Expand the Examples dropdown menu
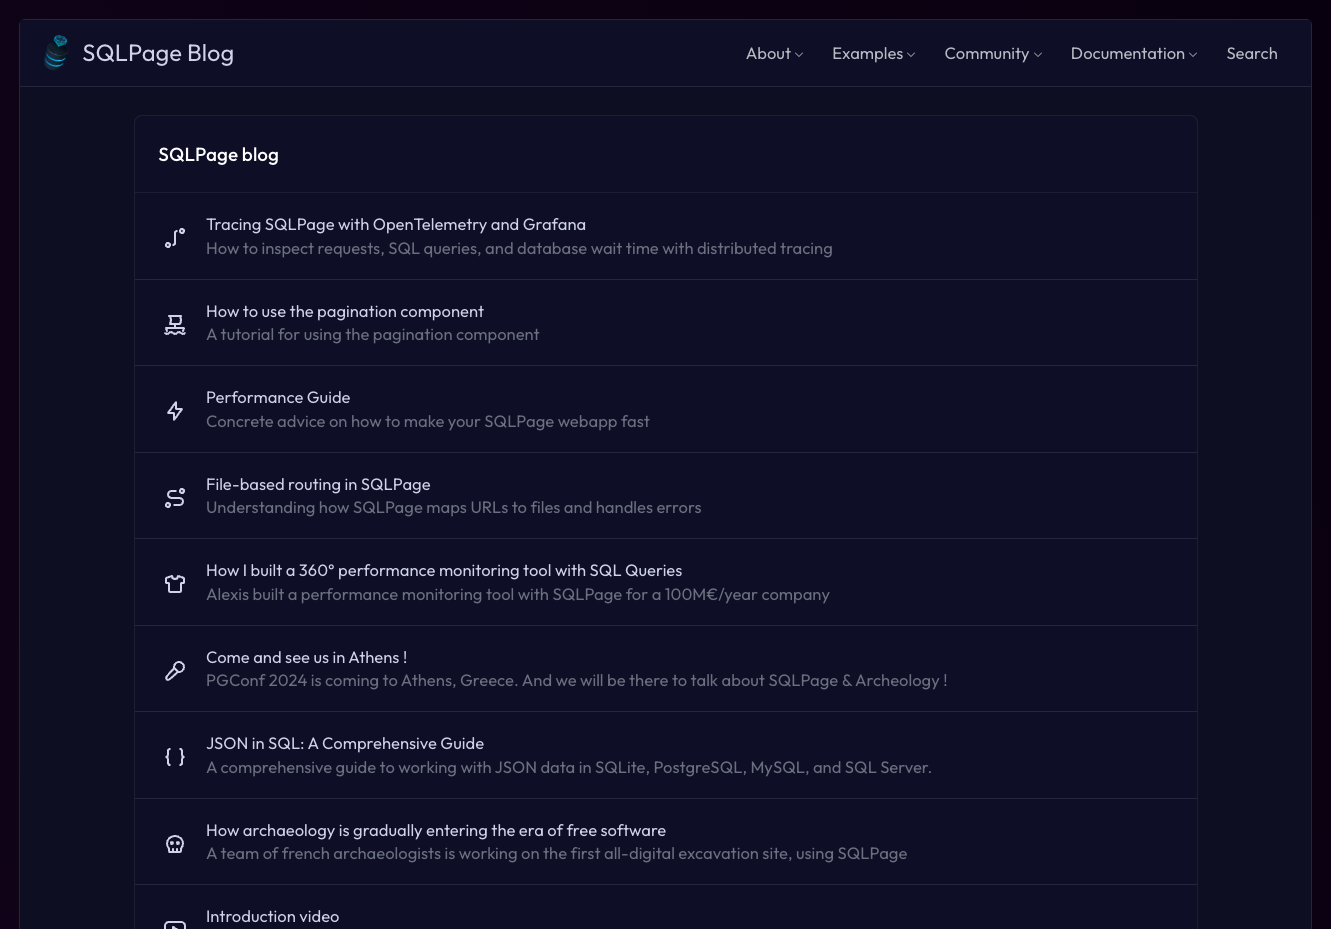Screen dimensions: 1331x929 (873, 54)
